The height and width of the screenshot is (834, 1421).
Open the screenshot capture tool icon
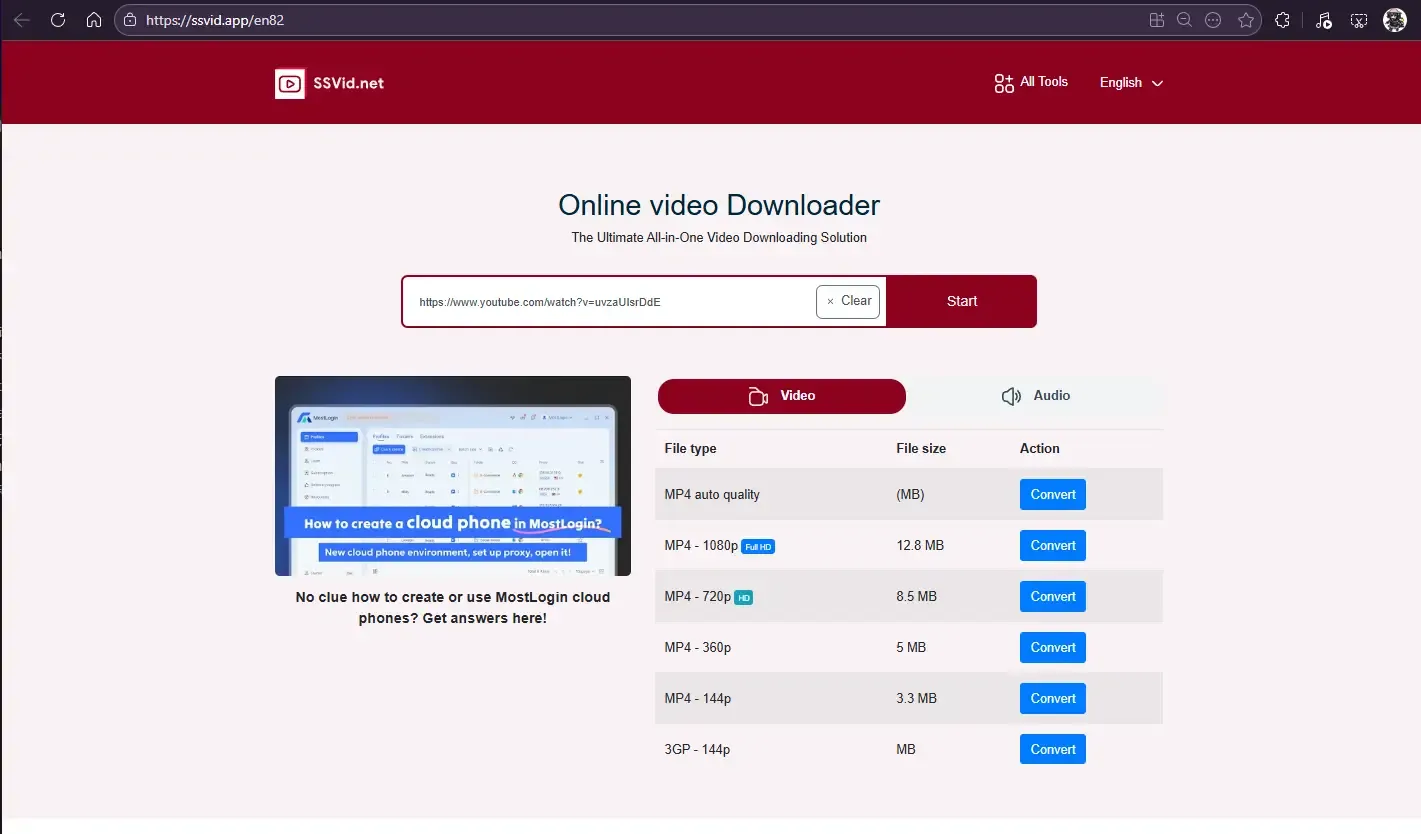click(x=1358, y=20)
